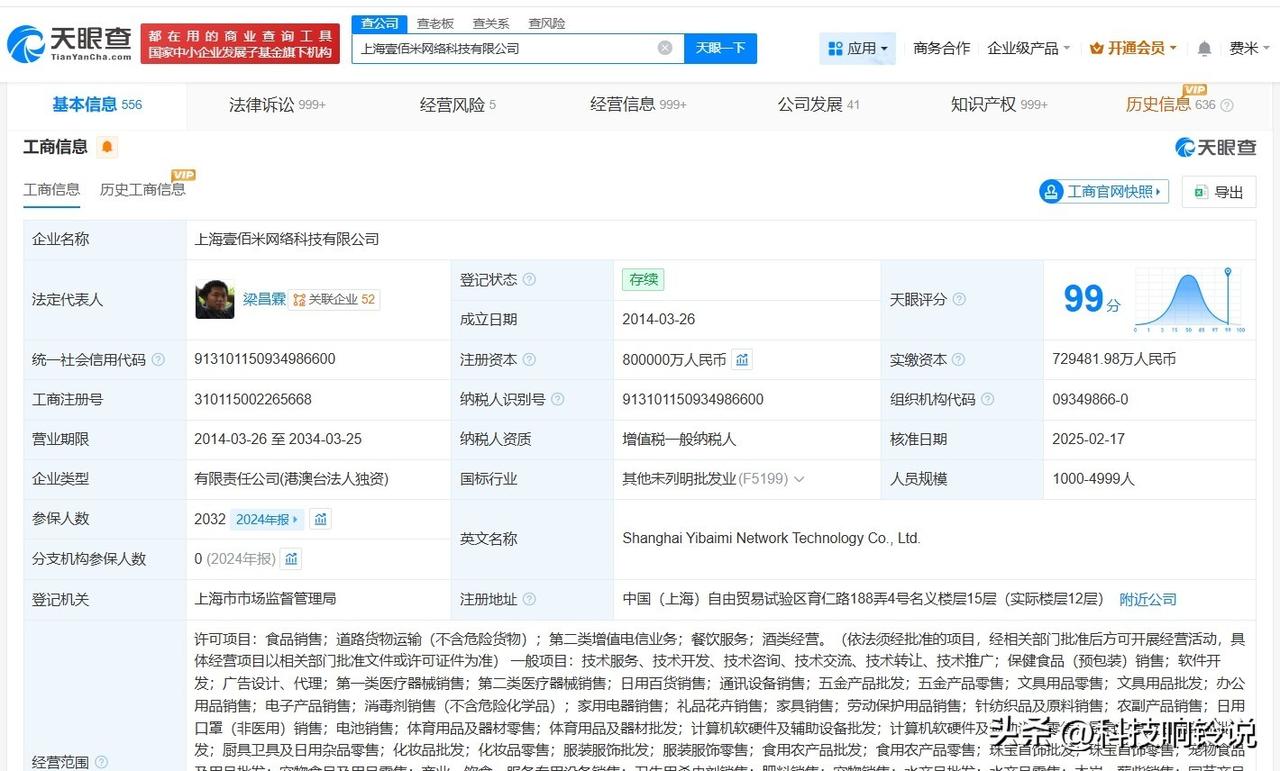Select the 查老板 search tab

point(434,22)
